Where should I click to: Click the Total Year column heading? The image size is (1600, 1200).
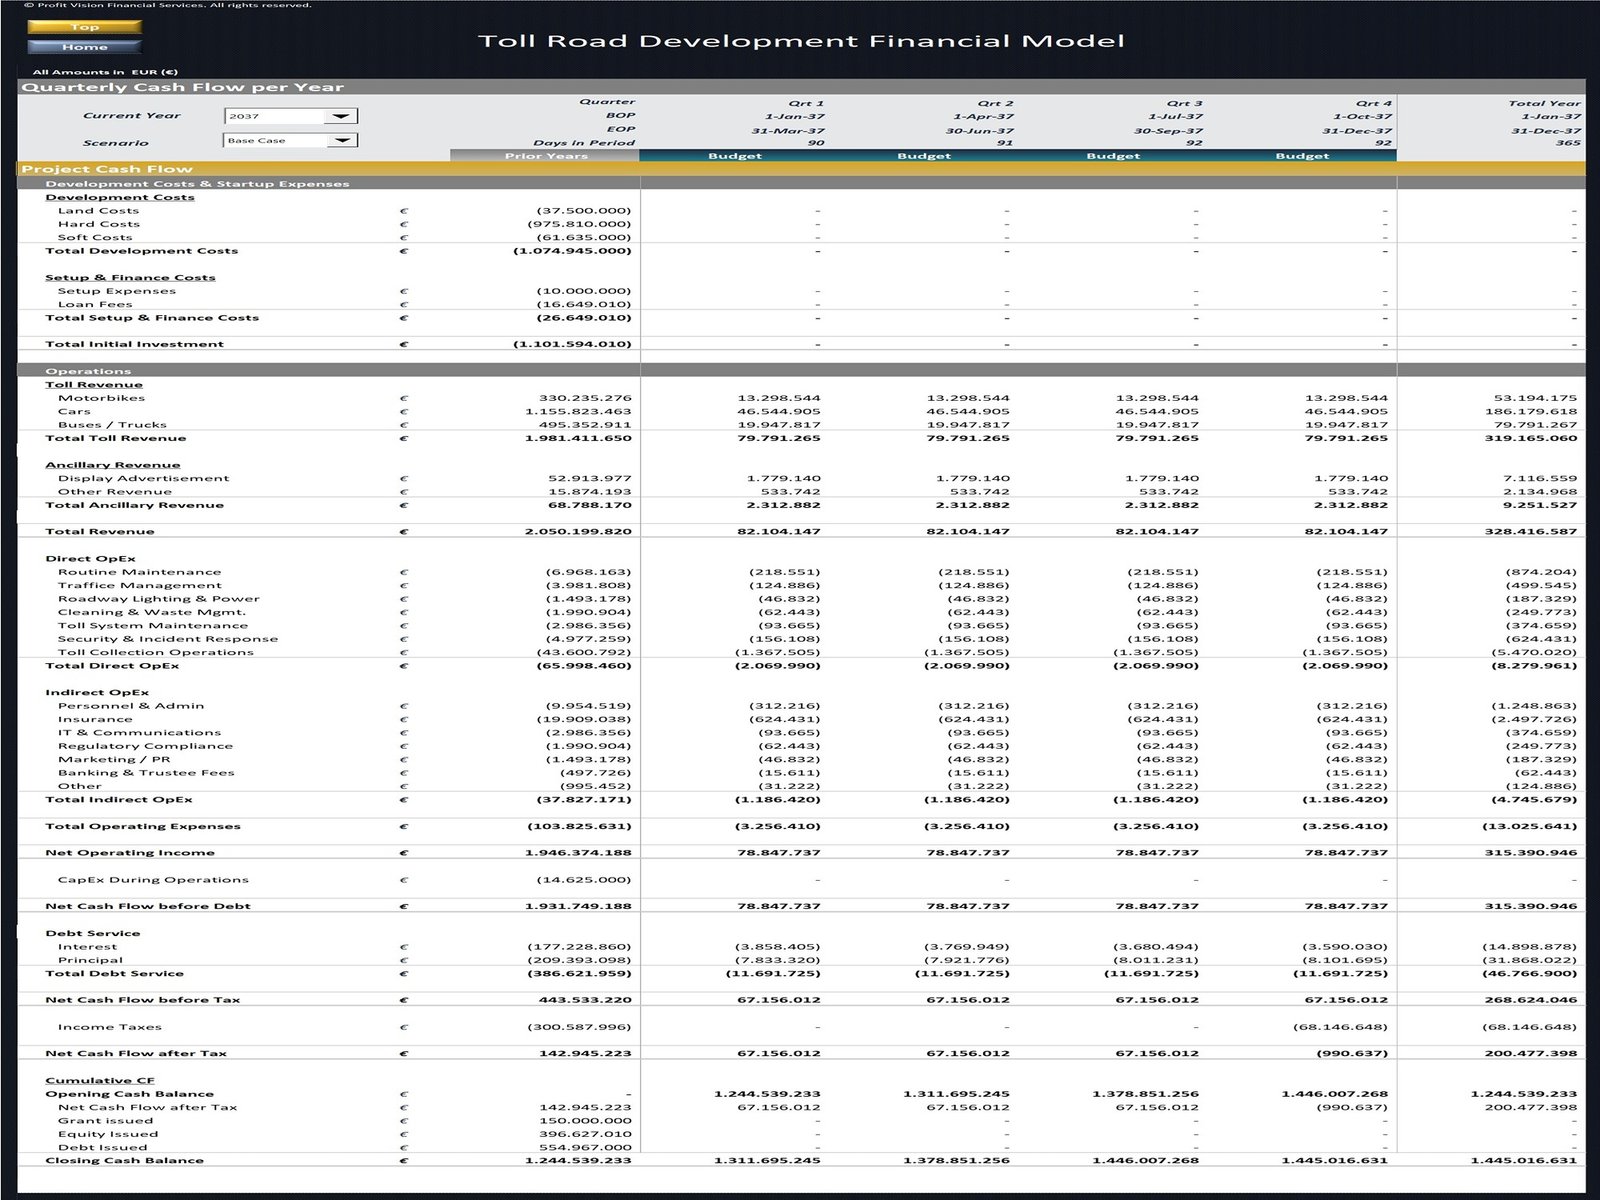1544,103
